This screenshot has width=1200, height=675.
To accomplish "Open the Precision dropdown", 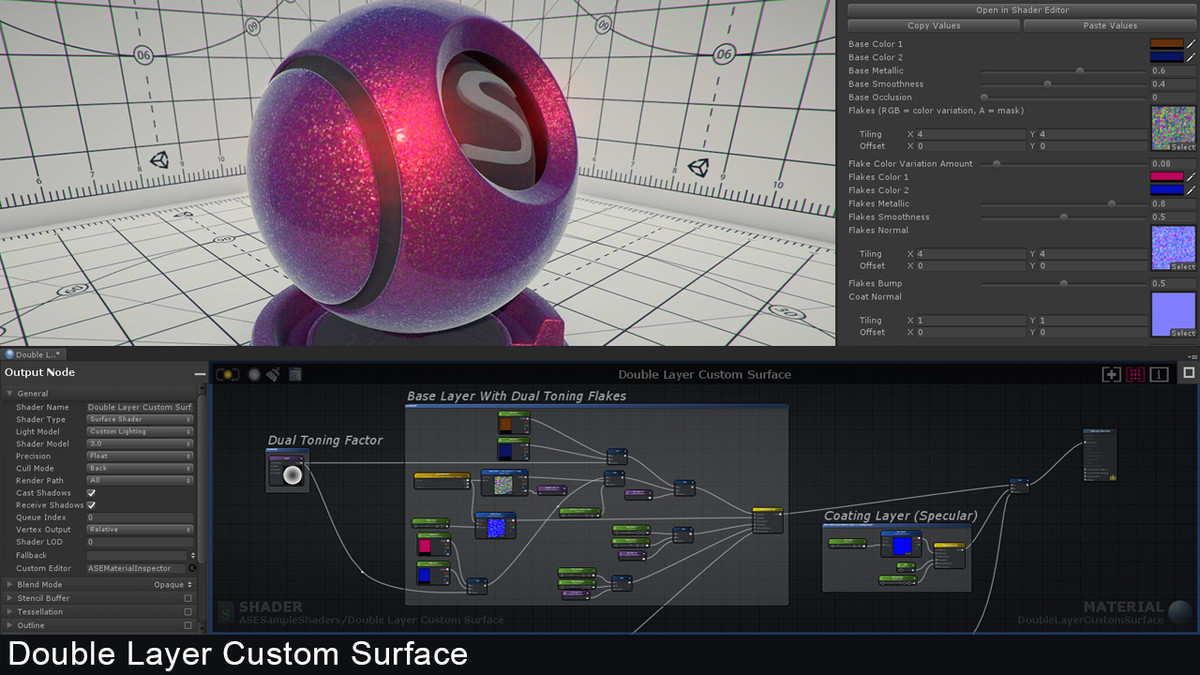I will click(140, 456).
